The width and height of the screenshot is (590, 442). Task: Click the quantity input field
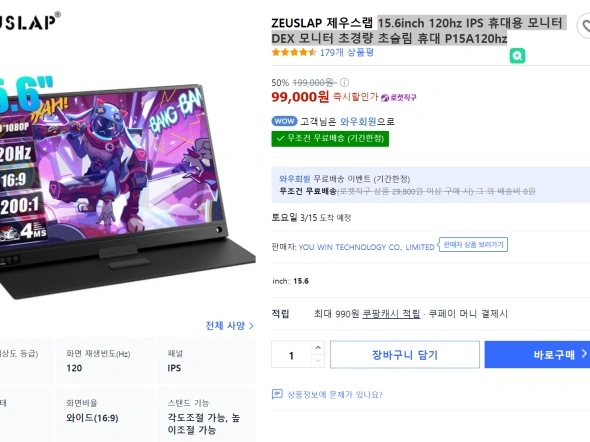coord(292,354)
